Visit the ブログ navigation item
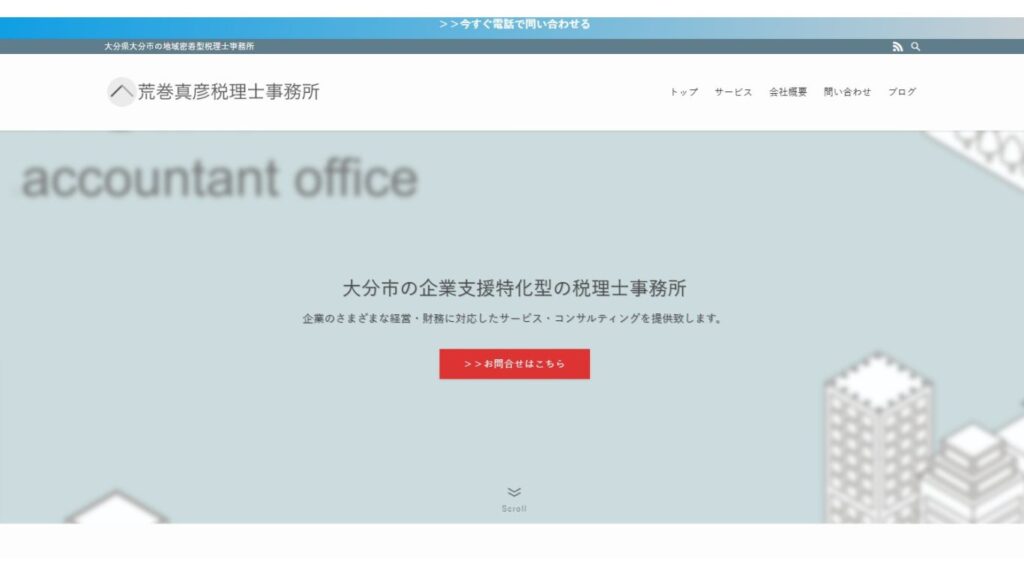 click(x=901, y=92)
